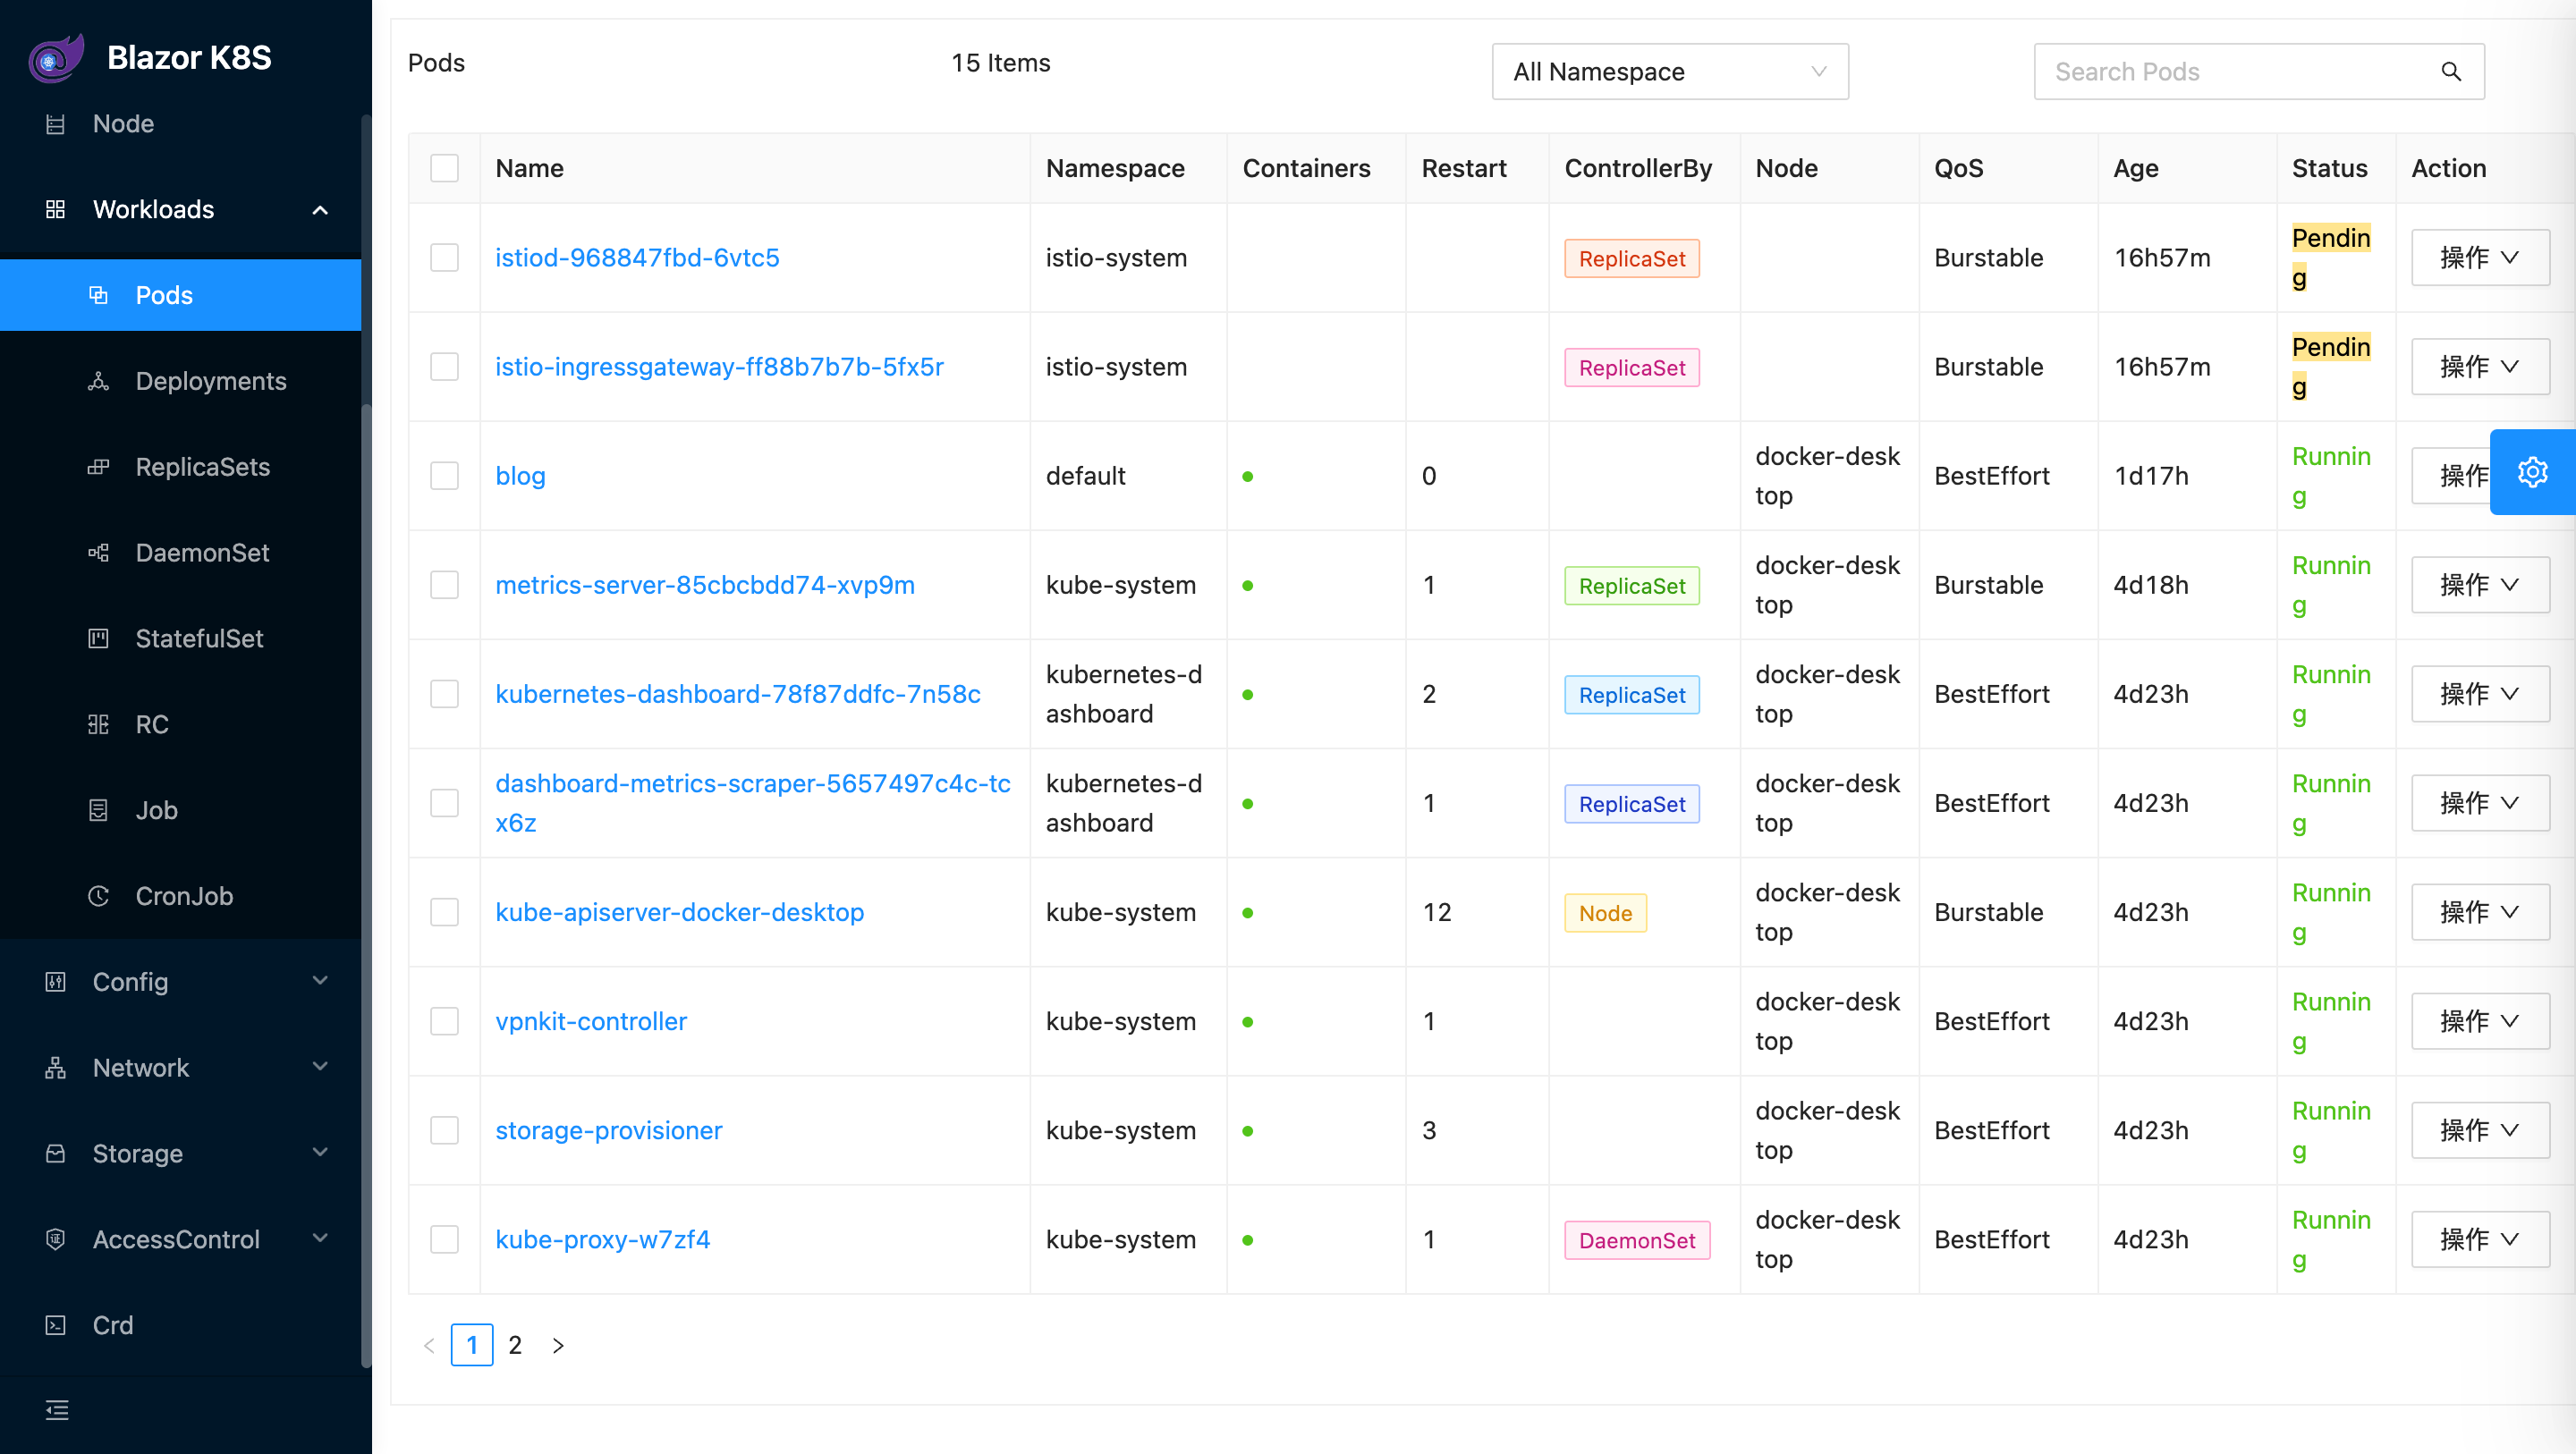Select the kube-proxy-w7zf4 row checkbox
This screenshot has width=2576, height=1454.
point(444,1239)
